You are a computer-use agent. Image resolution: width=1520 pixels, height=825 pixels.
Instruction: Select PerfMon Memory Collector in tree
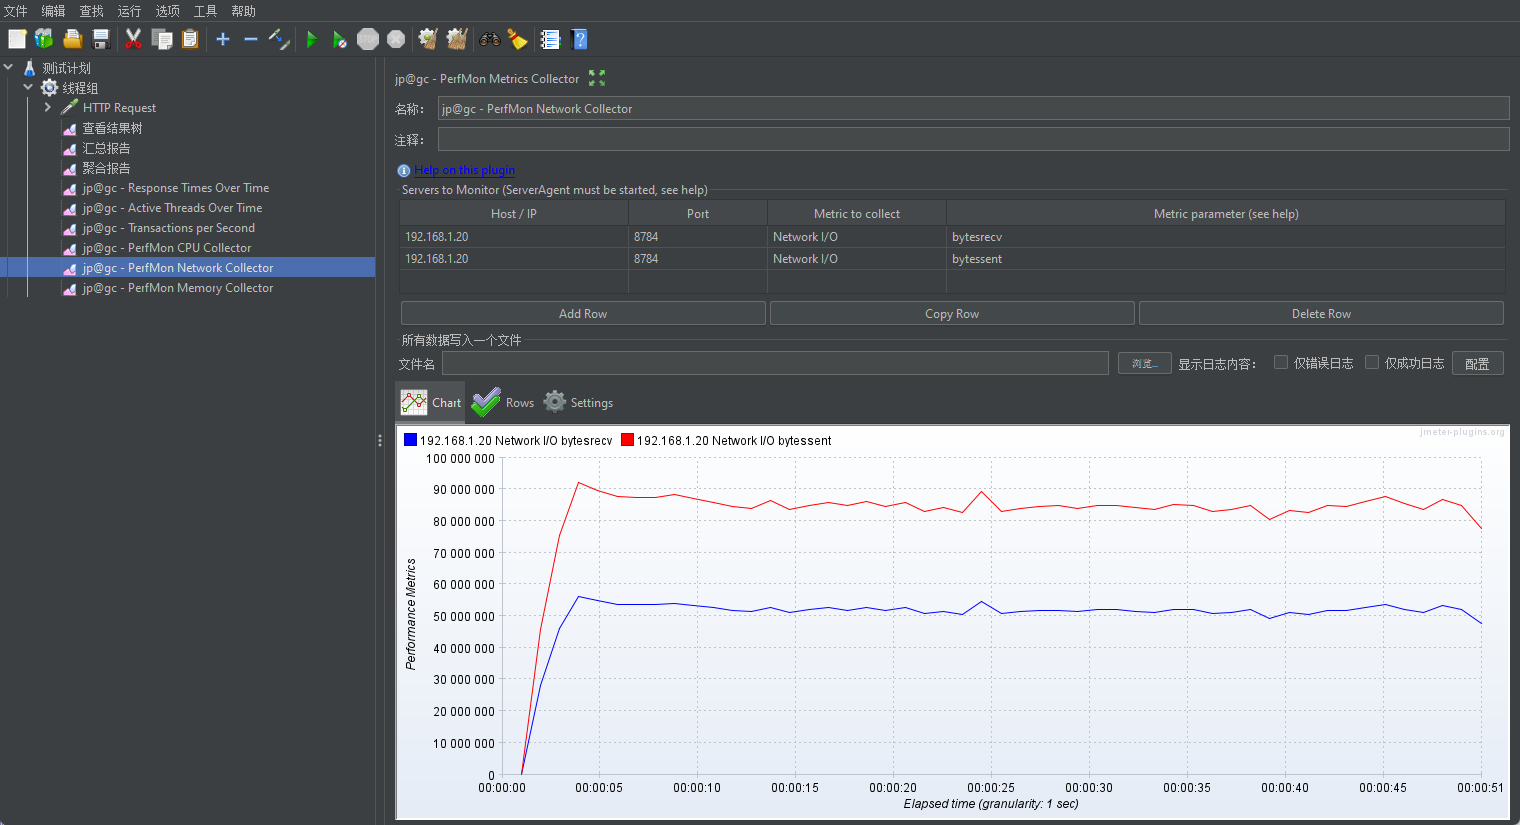pos(178,288)
